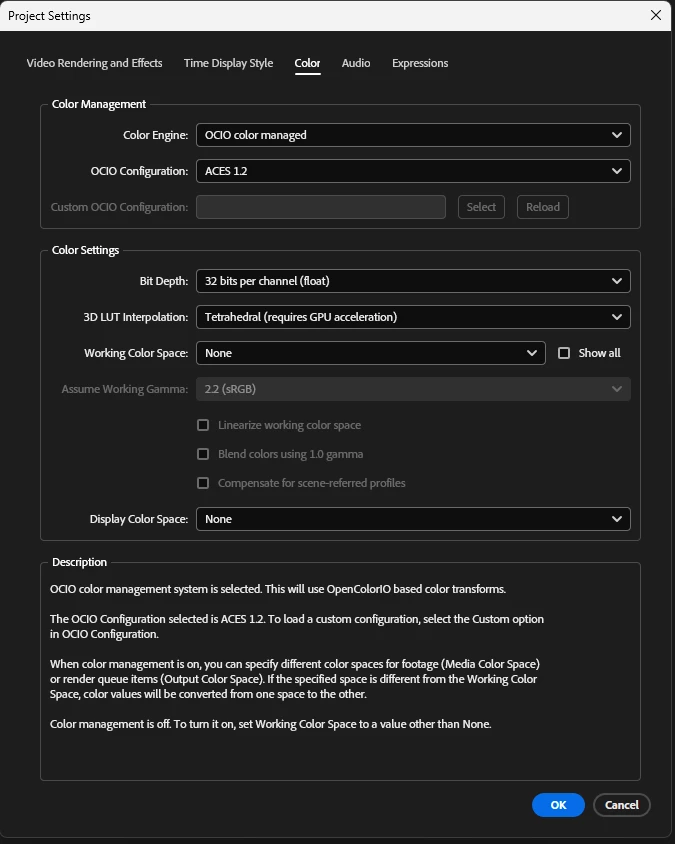Change the 3D LUT Interpolation setting

pos(413,317)
